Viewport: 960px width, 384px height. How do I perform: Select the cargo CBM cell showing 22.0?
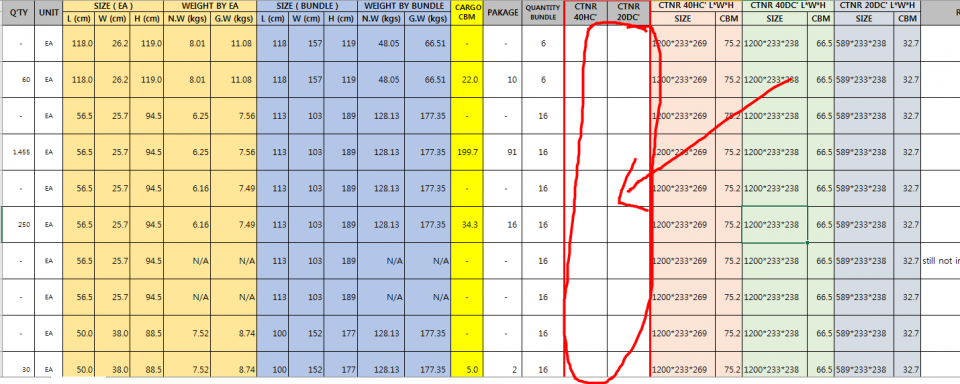tap(467, 80)
